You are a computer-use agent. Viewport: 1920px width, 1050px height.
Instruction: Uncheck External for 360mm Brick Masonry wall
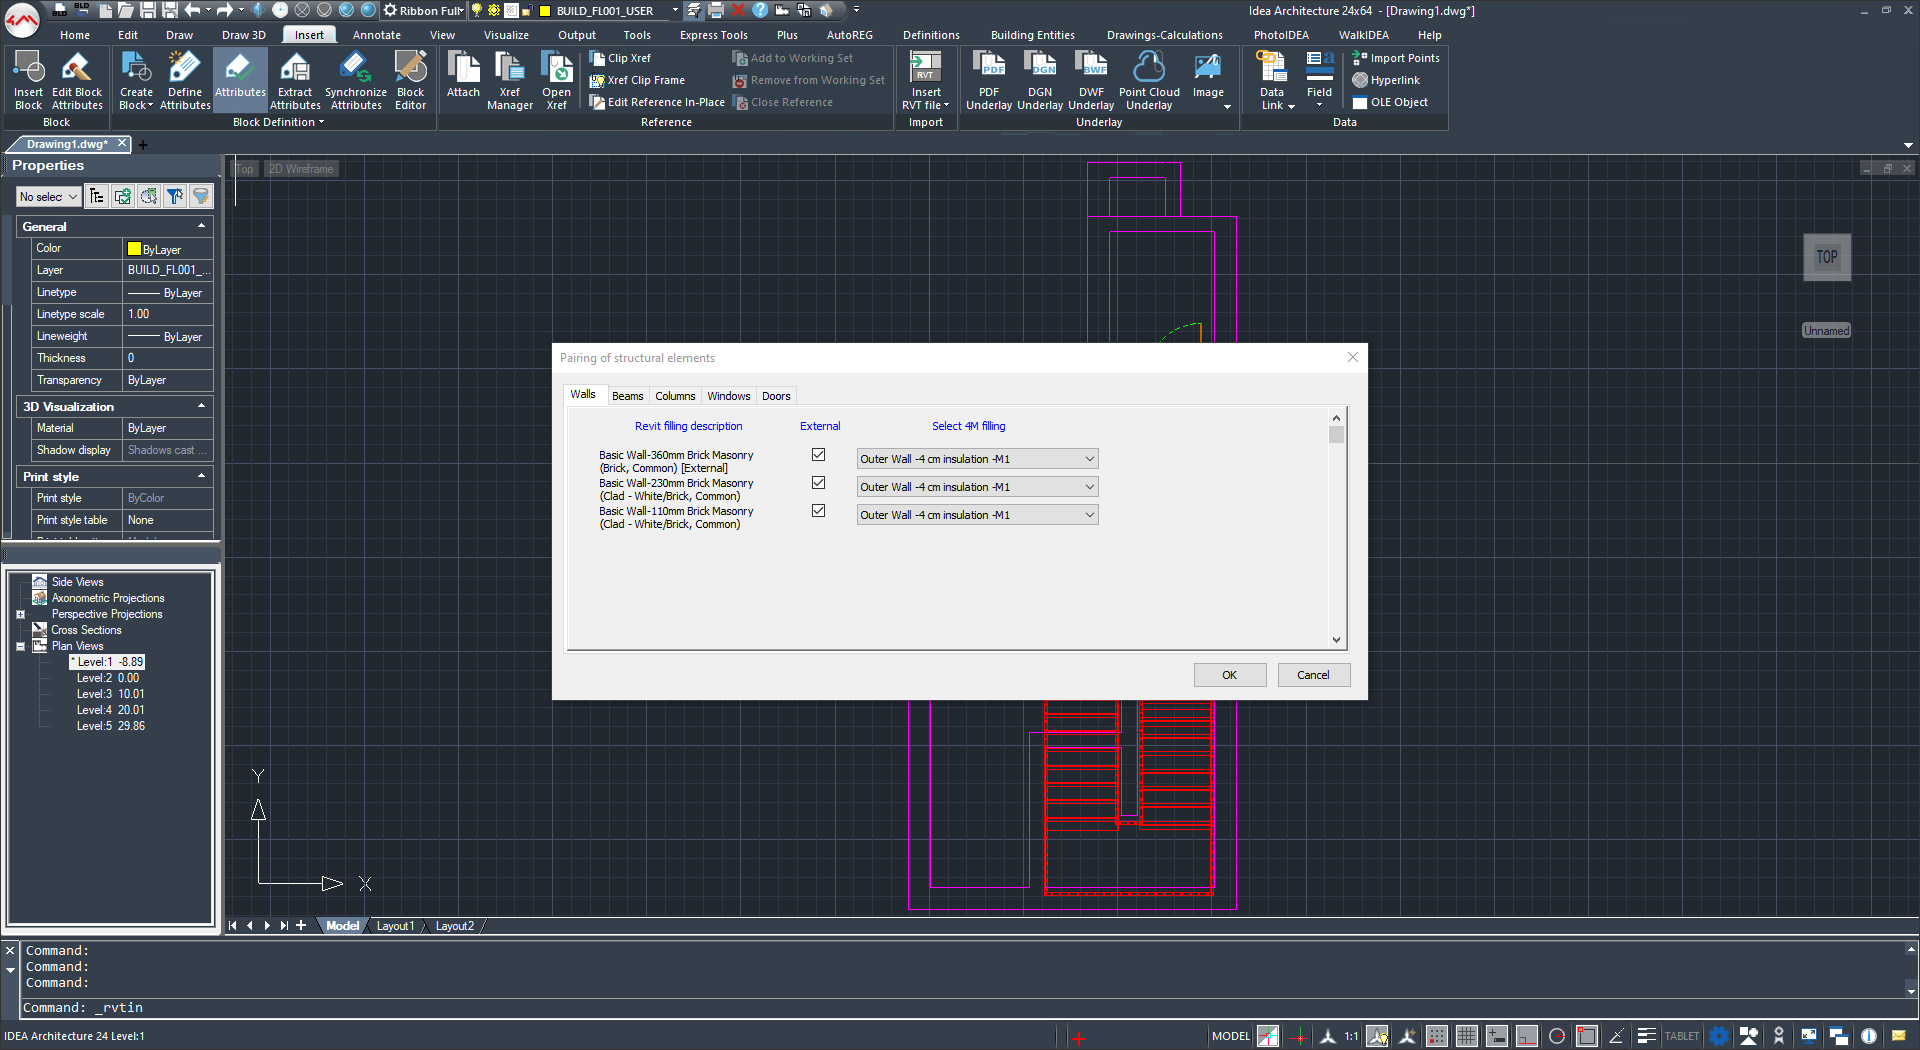(x=819, y=455)
